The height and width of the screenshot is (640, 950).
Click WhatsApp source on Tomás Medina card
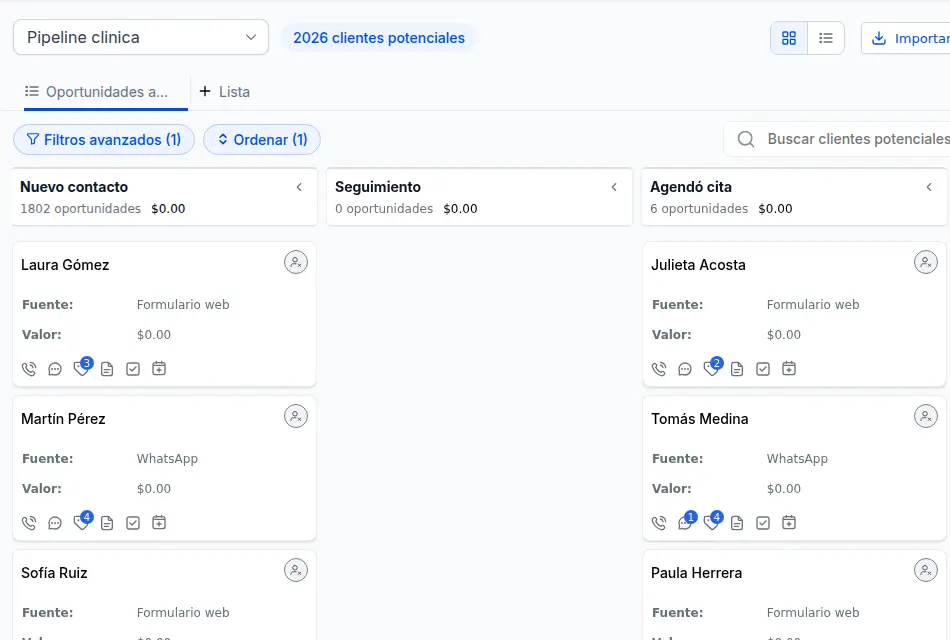[x=797, y=459]
